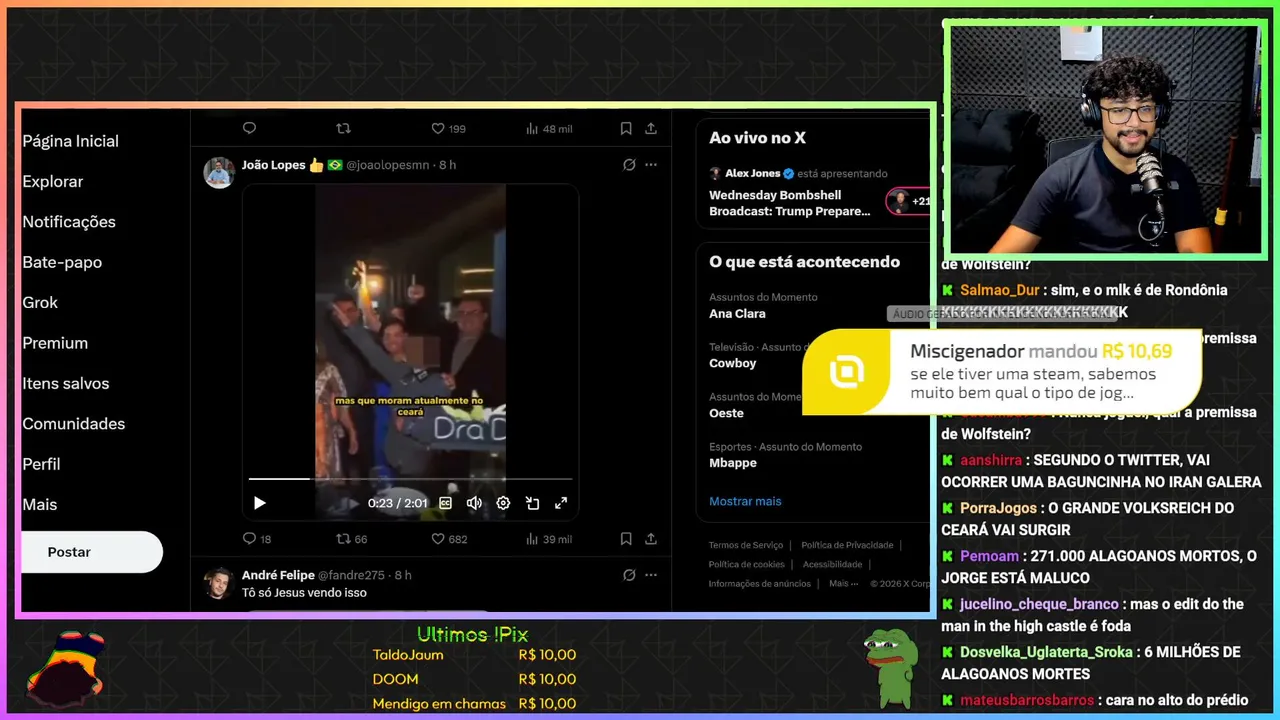This screenshot has width=1280, height=720.
Task: Seek along the video progress bar
Action: coord(410,479)
